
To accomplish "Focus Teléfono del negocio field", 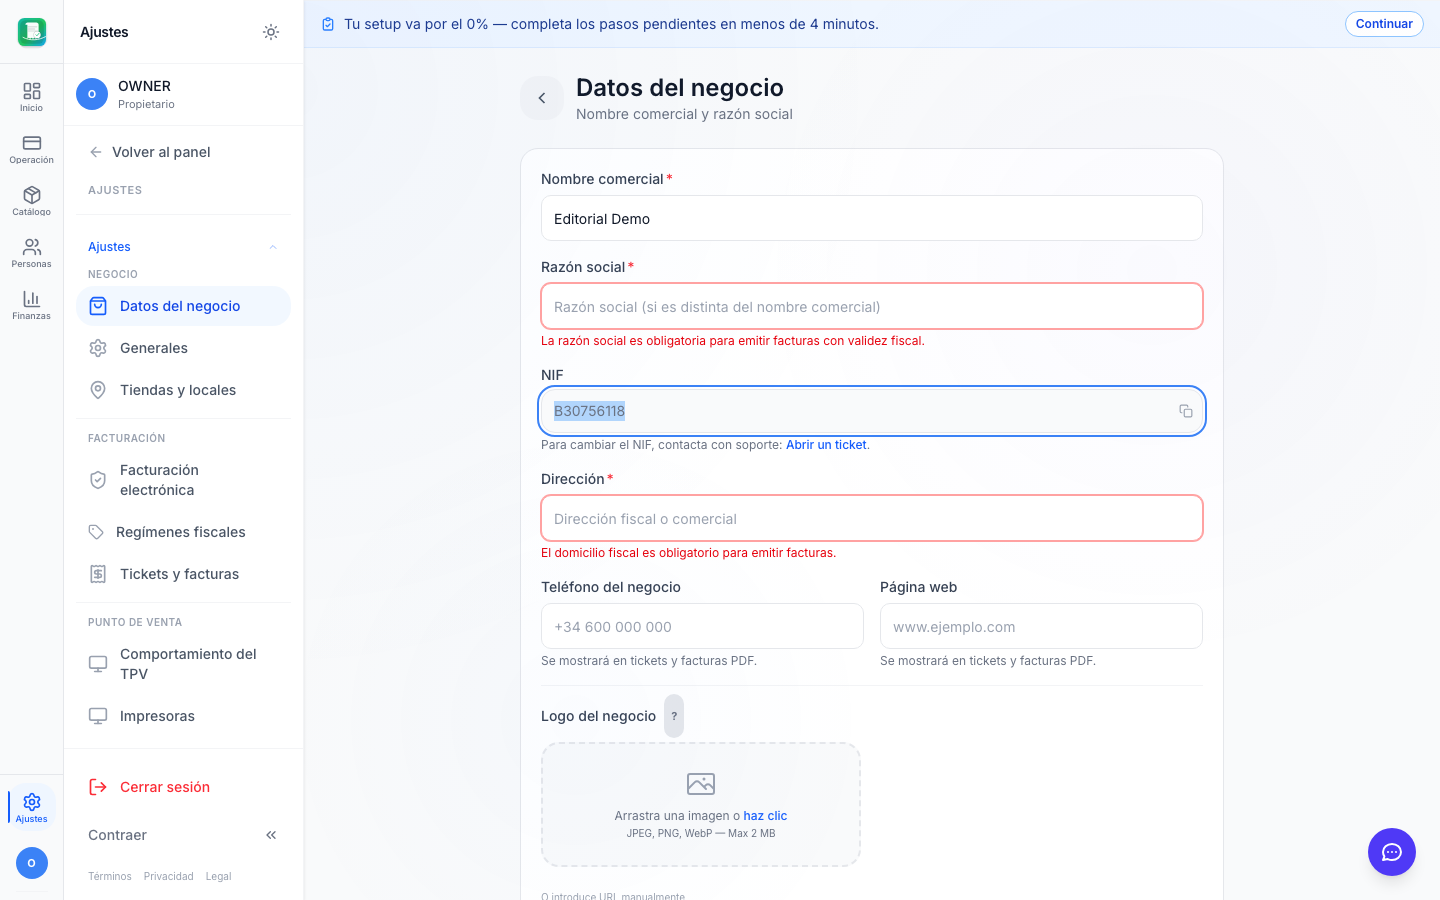I will tap(702, 626).
